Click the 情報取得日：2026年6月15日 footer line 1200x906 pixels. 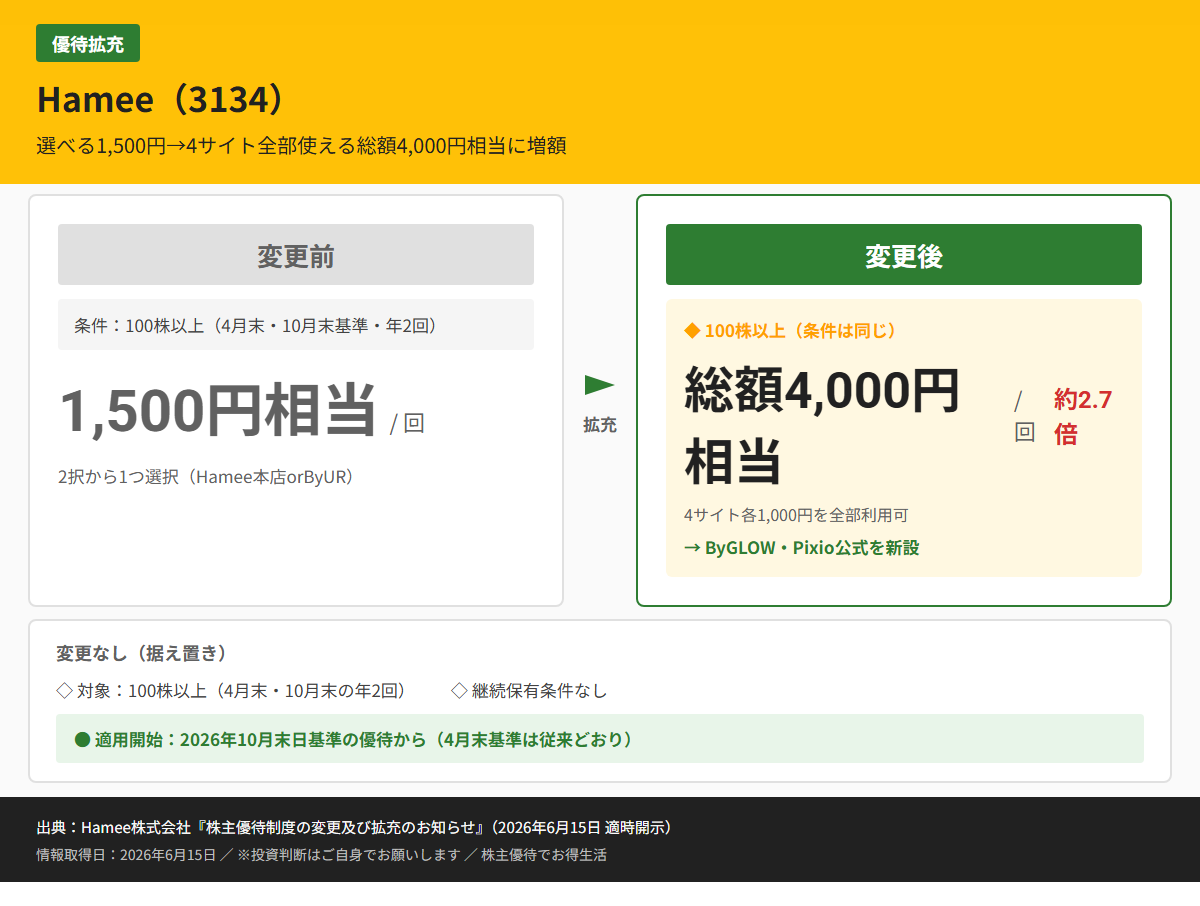(x=321, y=855)
